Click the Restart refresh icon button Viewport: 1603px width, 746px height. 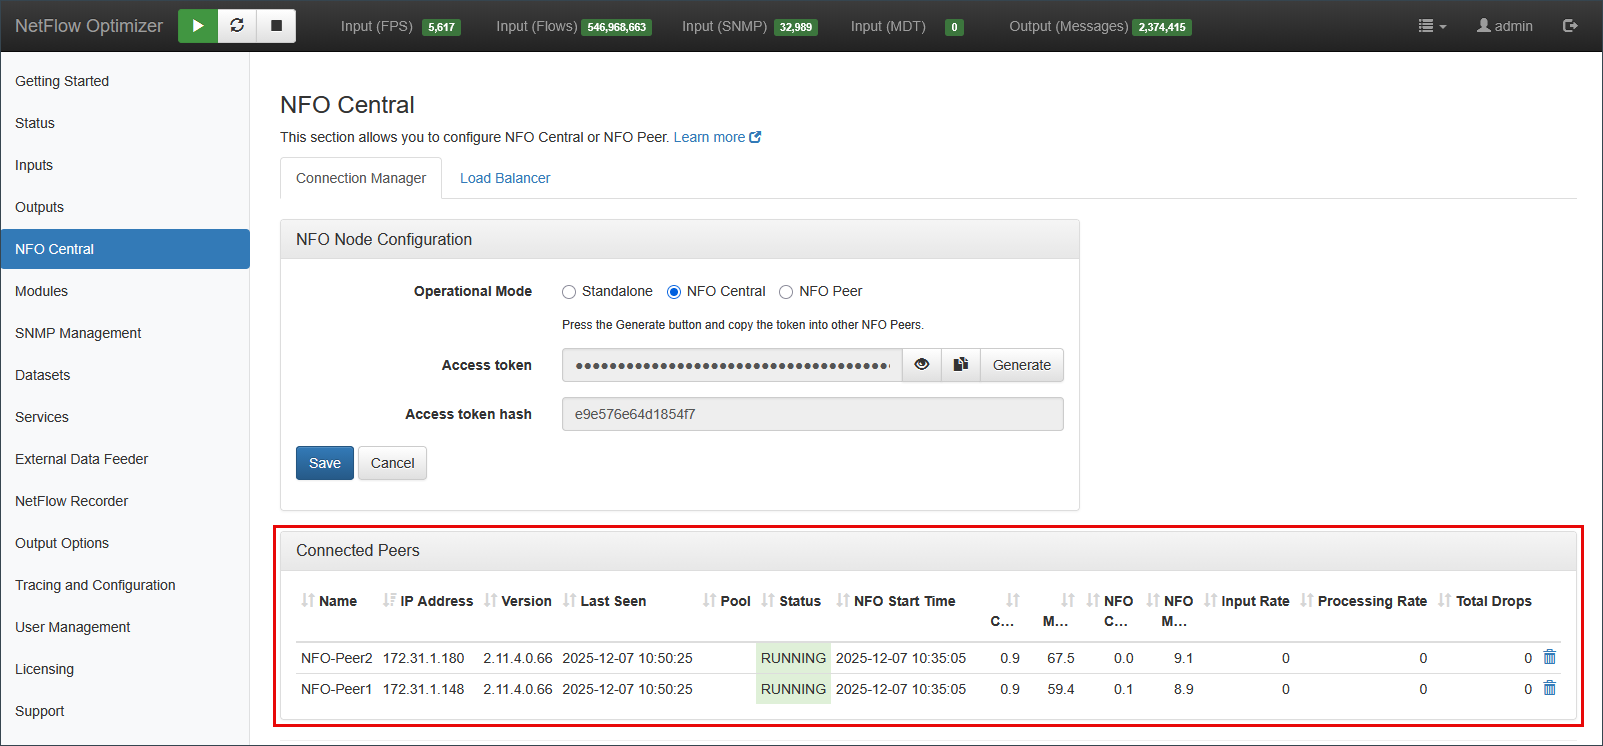237,26
